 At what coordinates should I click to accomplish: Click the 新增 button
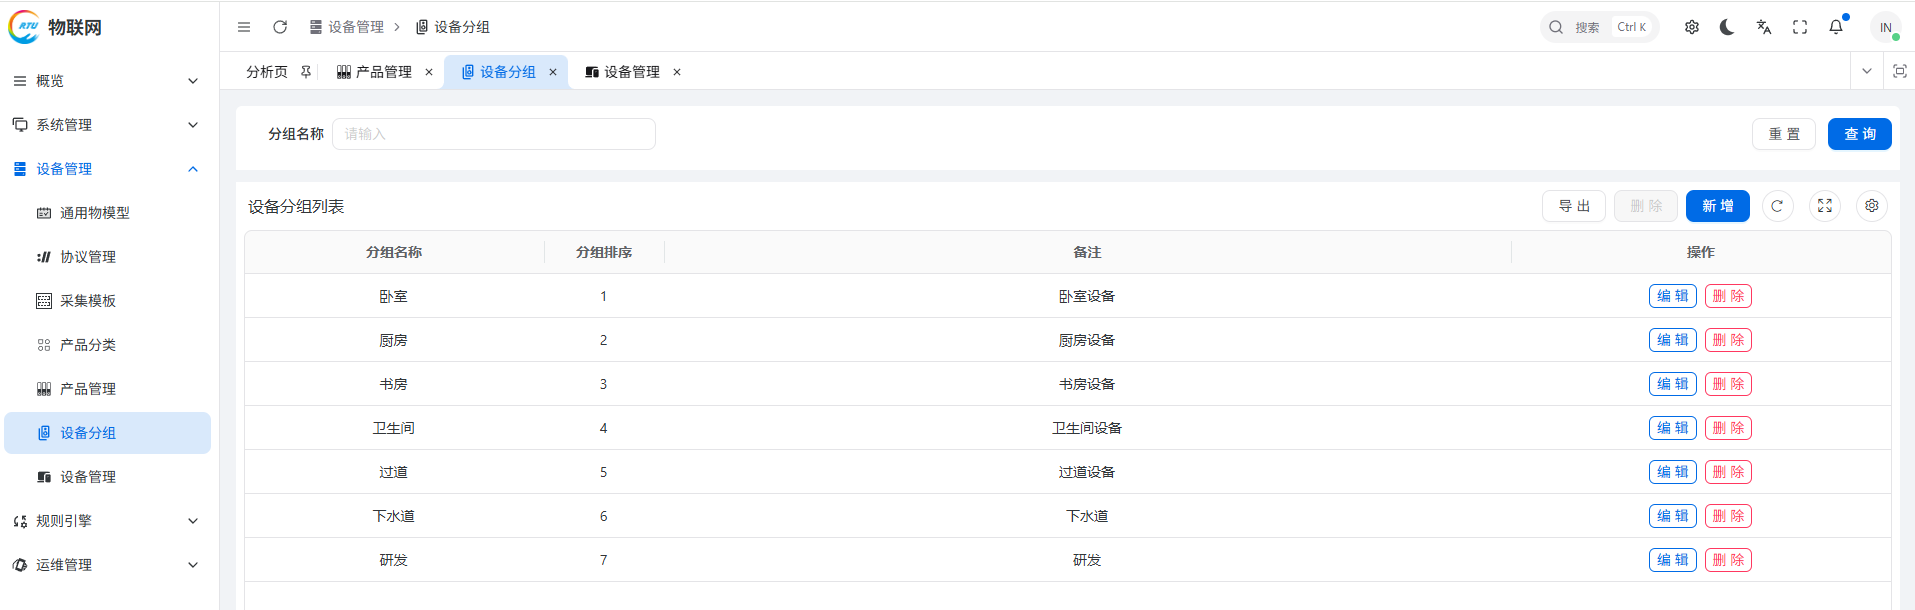(x=1717, y=206)
